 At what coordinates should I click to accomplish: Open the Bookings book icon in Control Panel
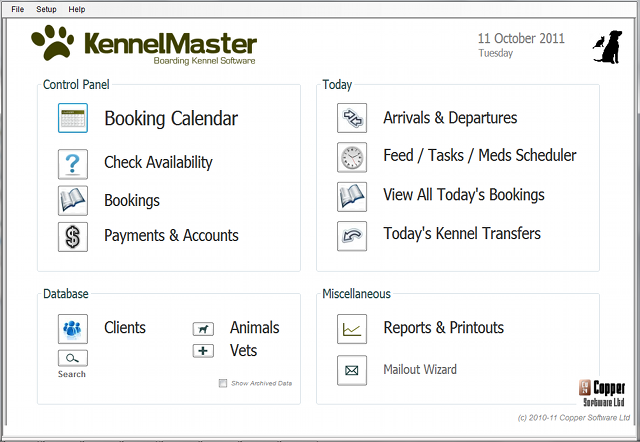73,200
